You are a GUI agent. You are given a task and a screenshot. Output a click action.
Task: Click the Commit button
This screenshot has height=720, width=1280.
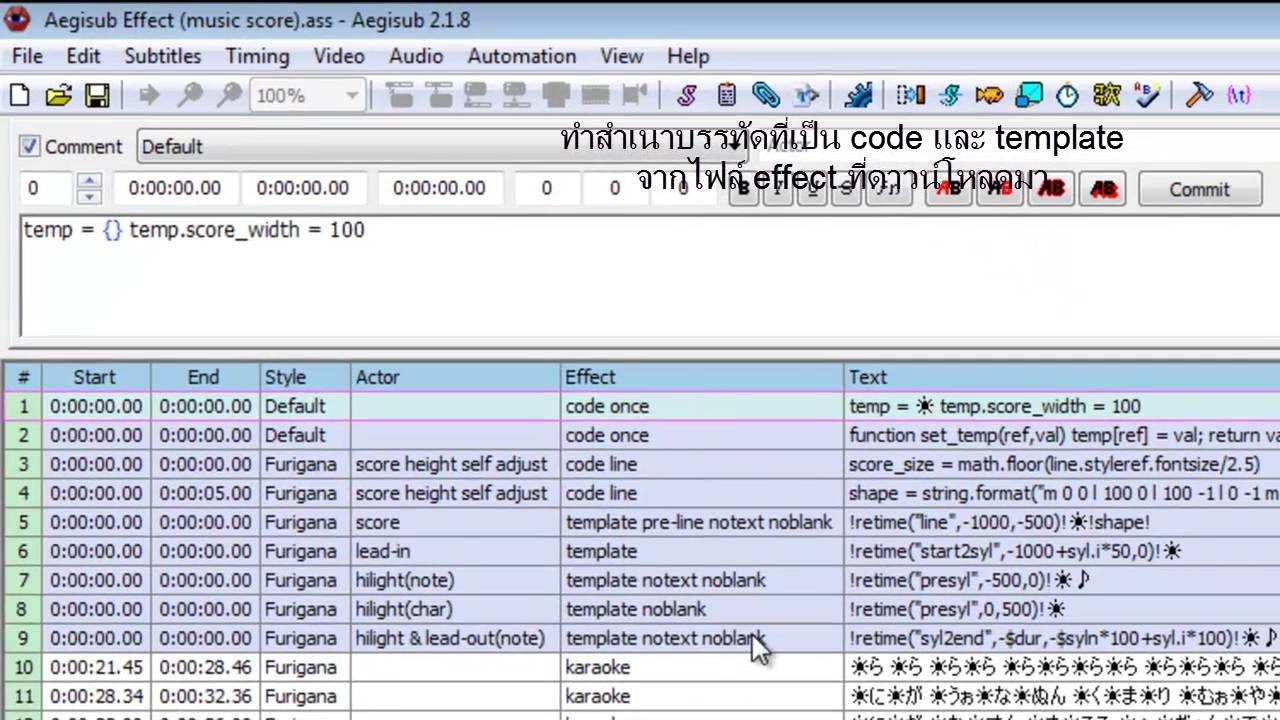click(1199, 189)
